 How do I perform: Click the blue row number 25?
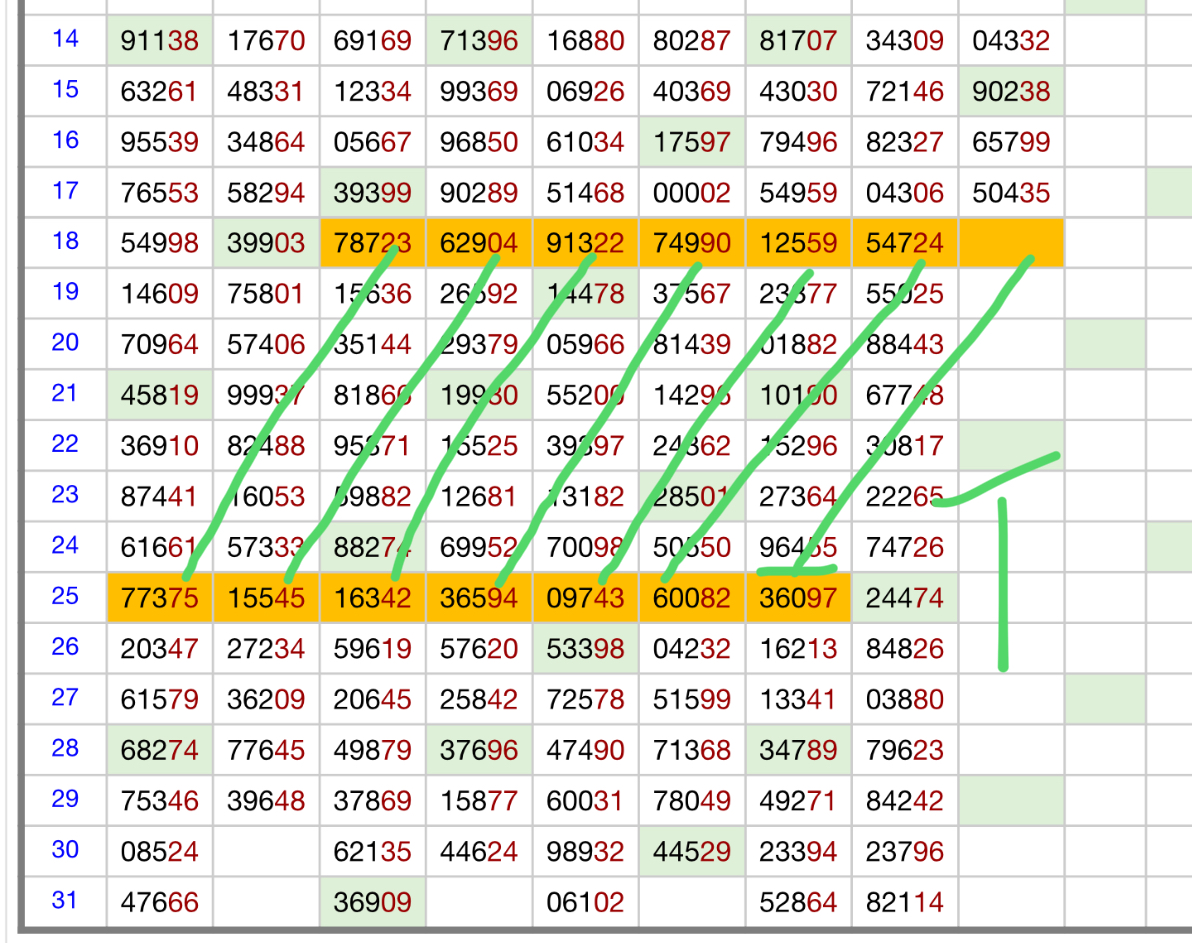[65, 596]
